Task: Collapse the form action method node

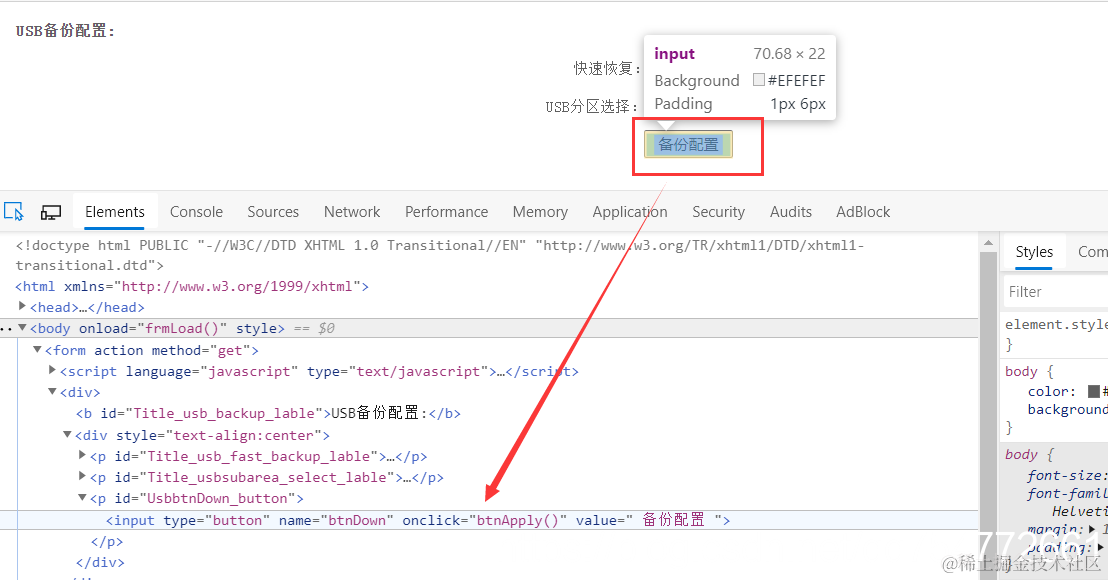Action: (x=37, y=350)
